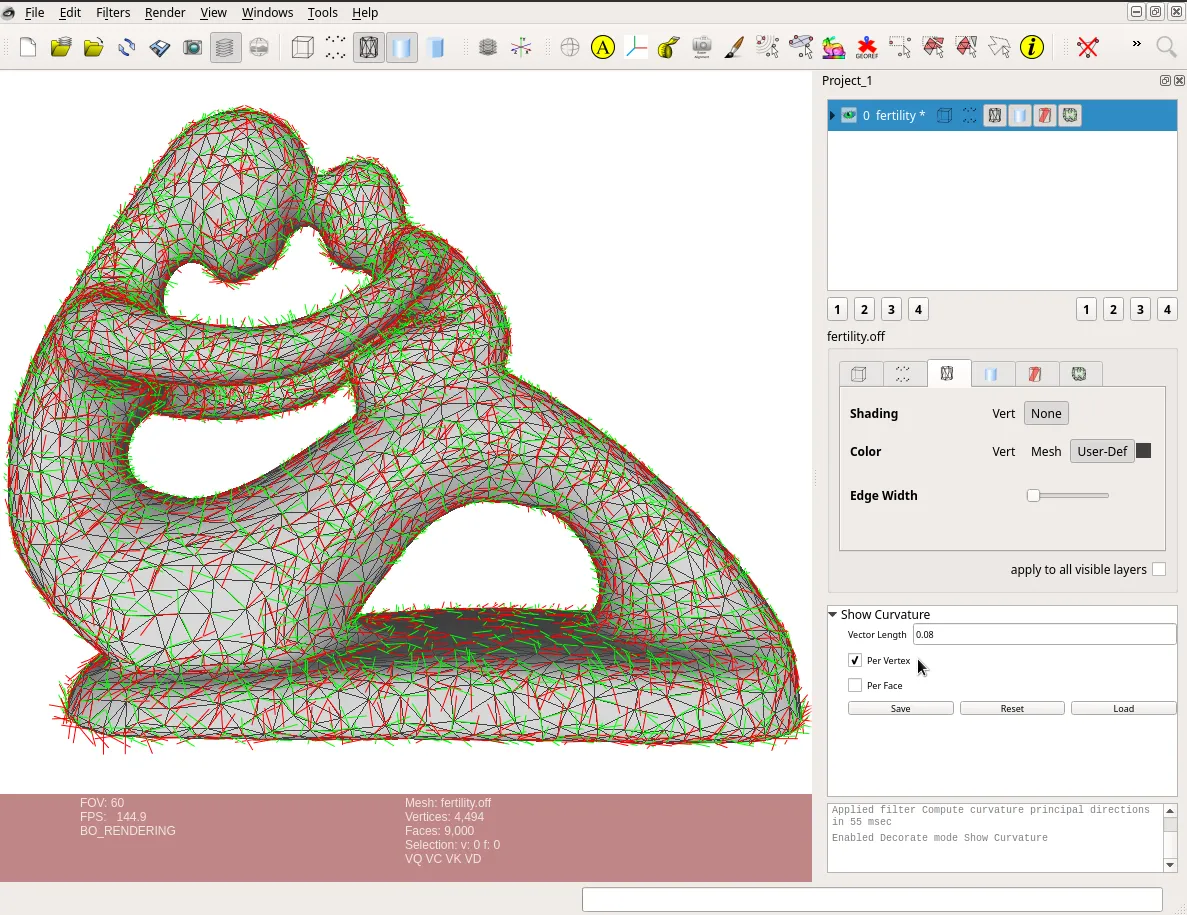1187x915 pixels.
Task: Select the Z-Painting brush tool
Action: pos(734,47)
